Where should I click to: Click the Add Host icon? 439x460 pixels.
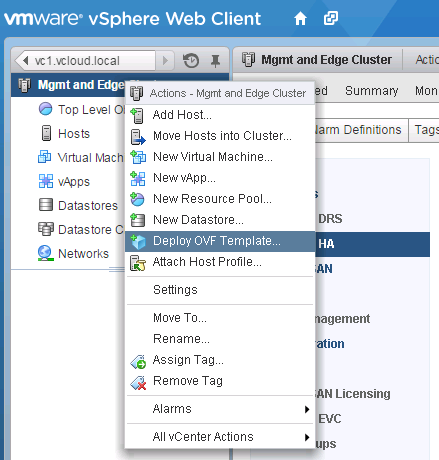coord(137,115)
